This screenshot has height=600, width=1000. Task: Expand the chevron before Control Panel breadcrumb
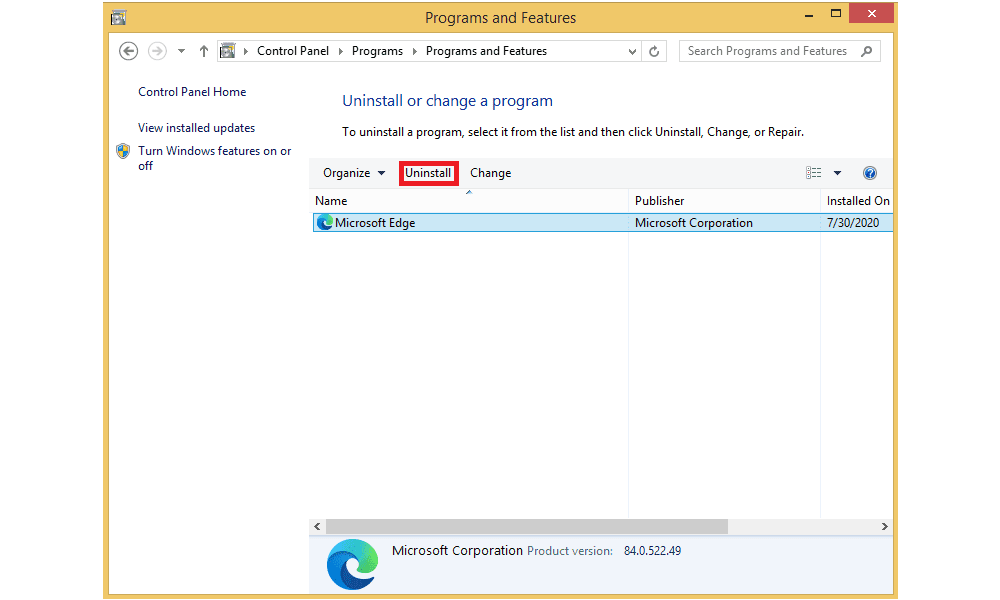246,51
